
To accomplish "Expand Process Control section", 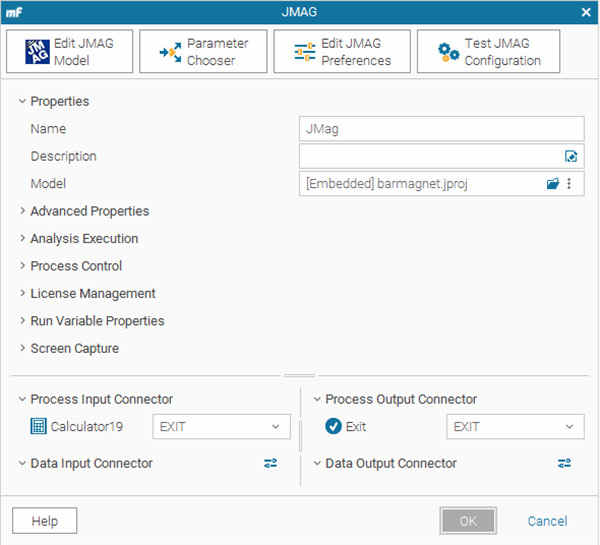I will pos(22,266).
